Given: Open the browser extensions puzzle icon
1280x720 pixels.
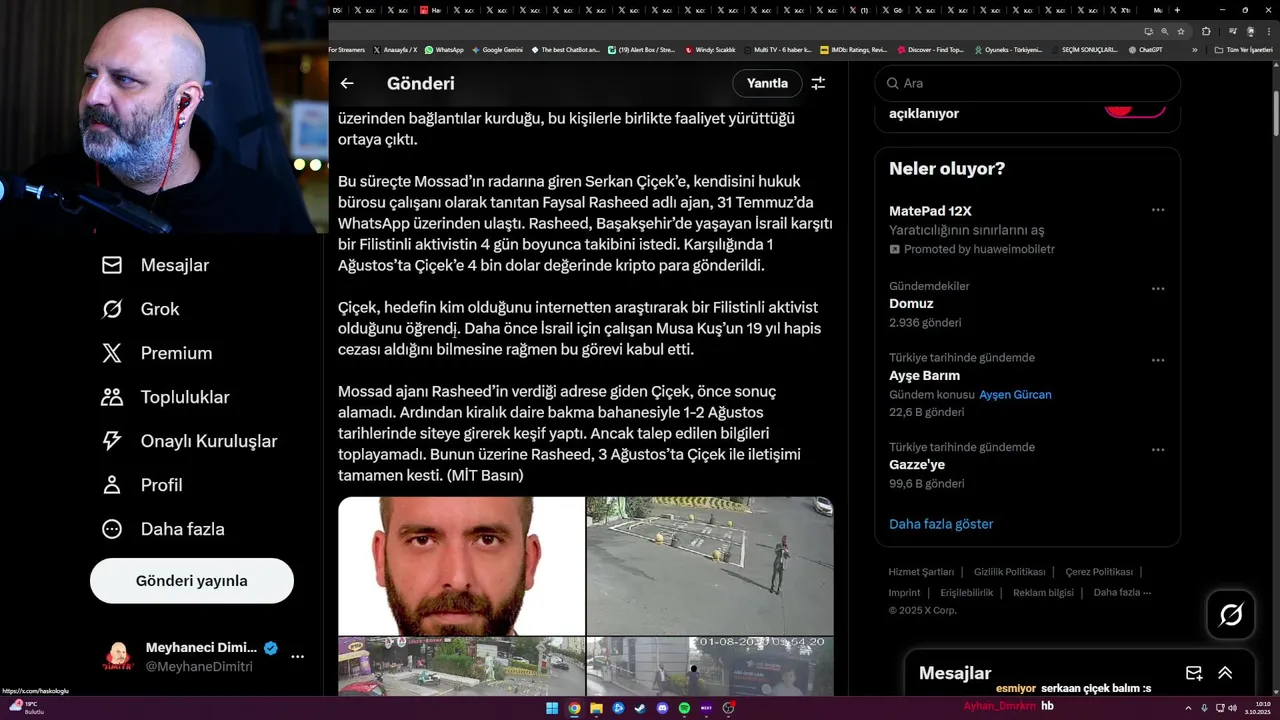Looking at the screenshot, I should [1206, 31].
